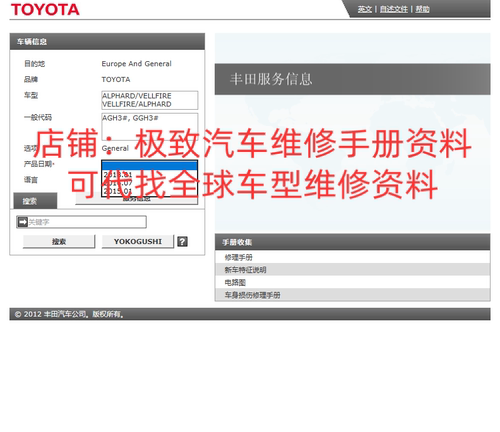Click the 手册收集 panel header
500x432 pixels.
click(x=352, y=242)
